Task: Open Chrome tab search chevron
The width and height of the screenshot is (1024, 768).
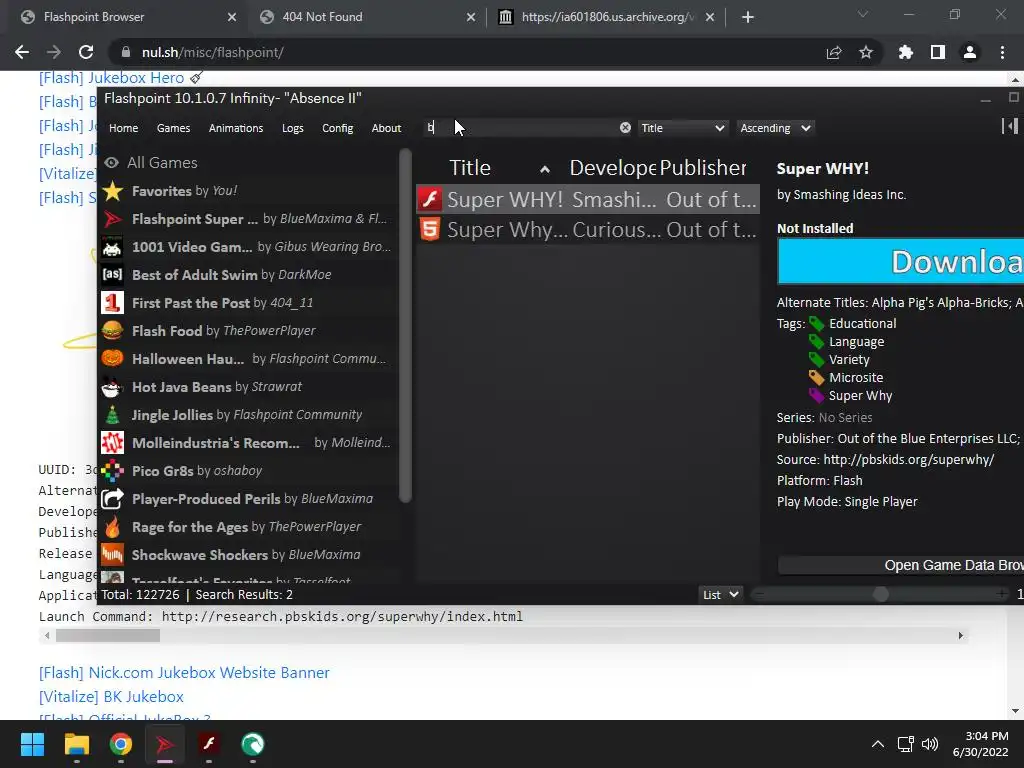Action: click(863, 14)
